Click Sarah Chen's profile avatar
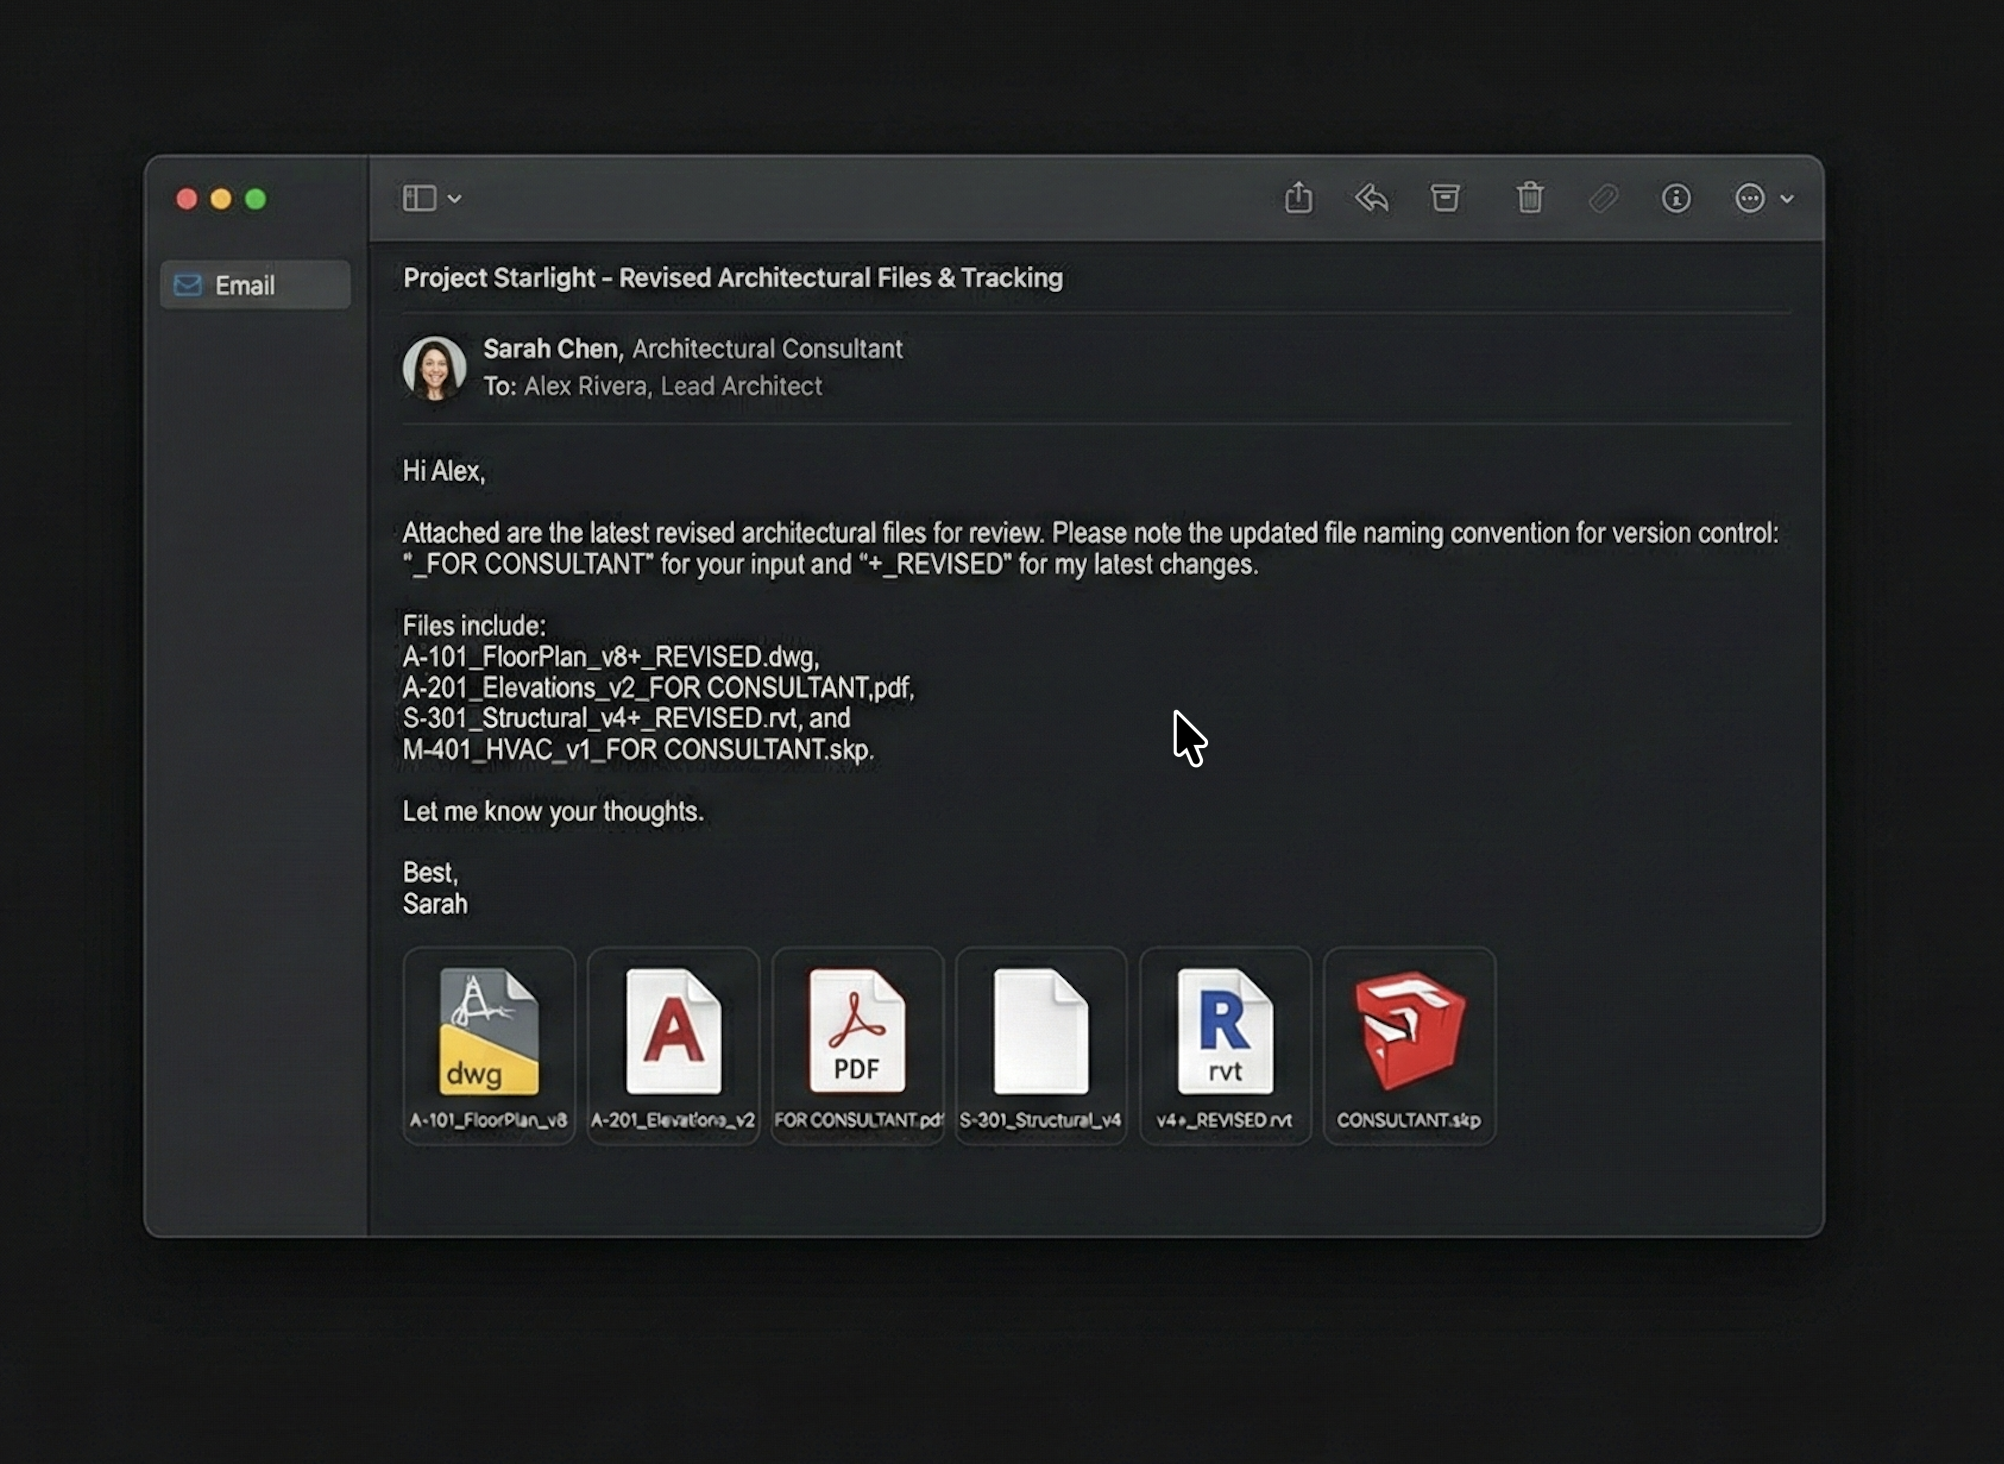The width and height of the screenshot is (2004, 1464). [434, 367]
